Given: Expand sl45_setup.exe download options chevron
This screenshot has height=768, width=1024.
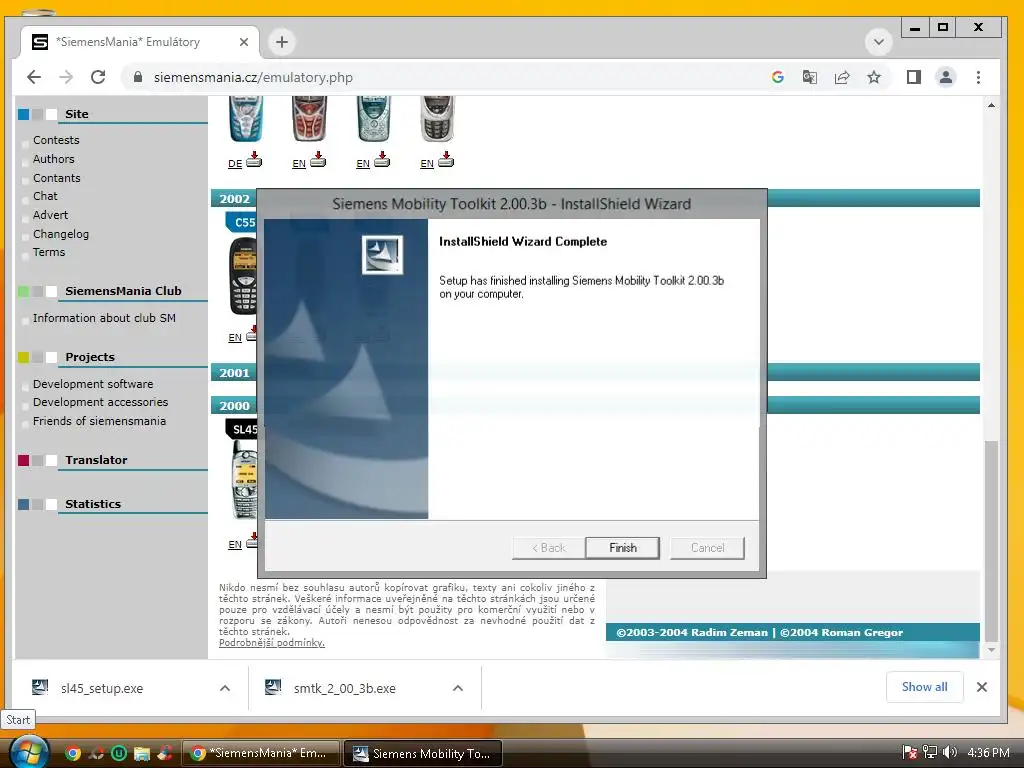Looking at the screenshot, I should pos(225,688).
